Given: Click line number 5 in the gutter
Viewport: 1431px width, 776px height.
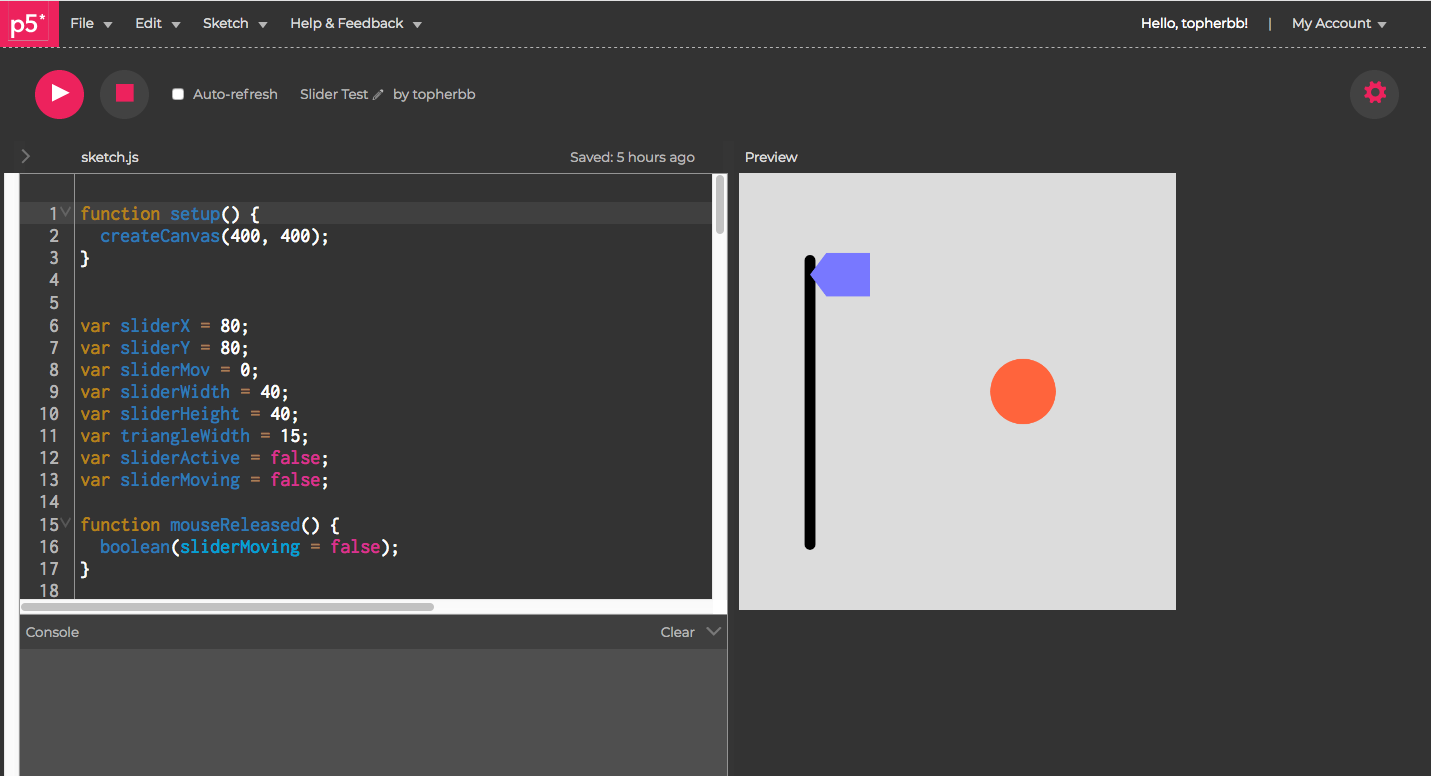Looking at the screenshot, I should [54, 303].
